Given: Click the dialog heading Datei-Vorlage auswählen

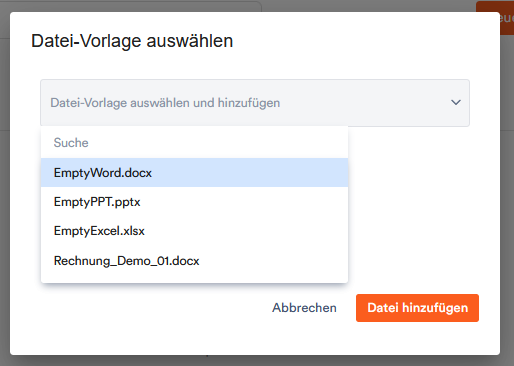Looking at the screenshot, I should [132, 41].
